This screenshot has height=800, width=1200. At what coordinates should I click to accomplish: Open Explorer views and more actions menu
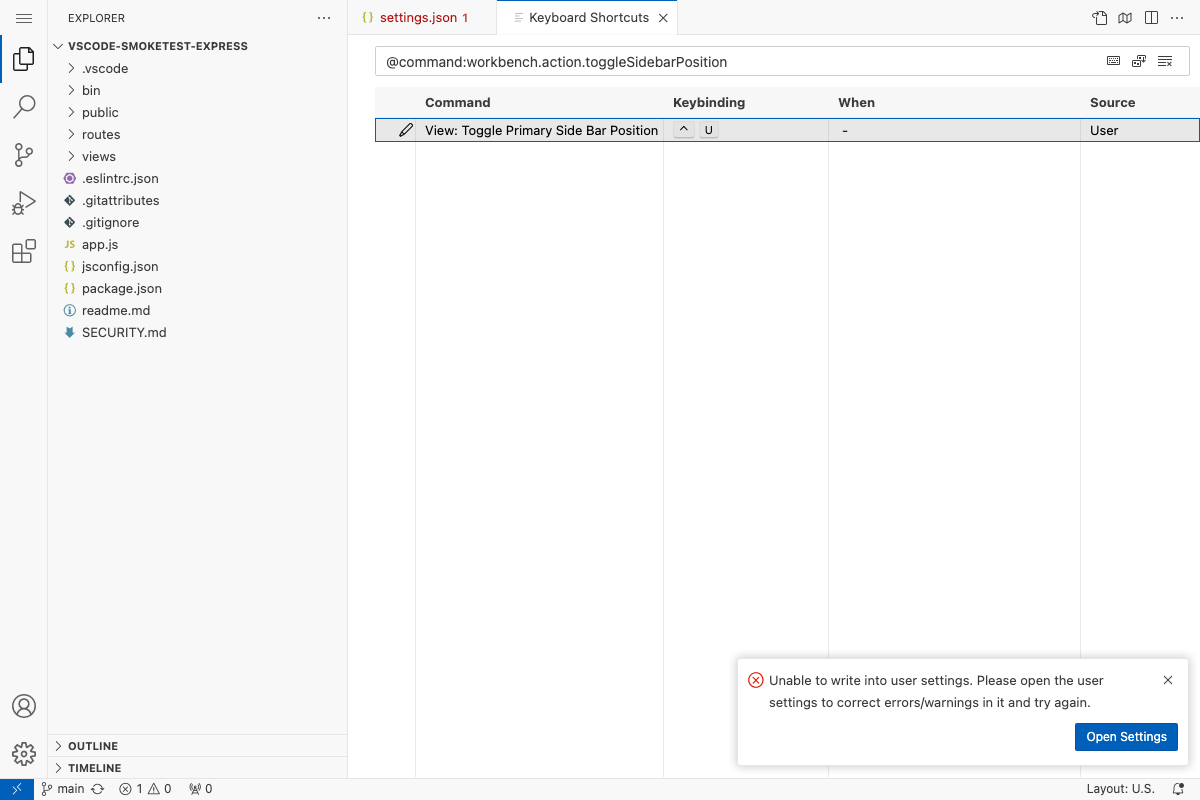coord(323,18)
